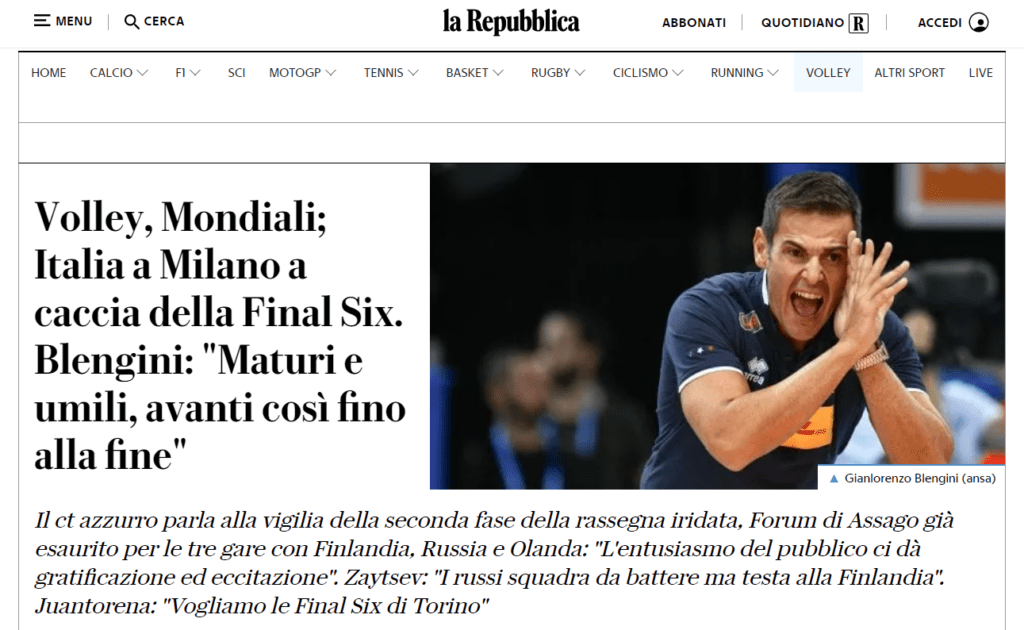
Task: Click the la Repubblica masthead logo
Action: (511, 22)
